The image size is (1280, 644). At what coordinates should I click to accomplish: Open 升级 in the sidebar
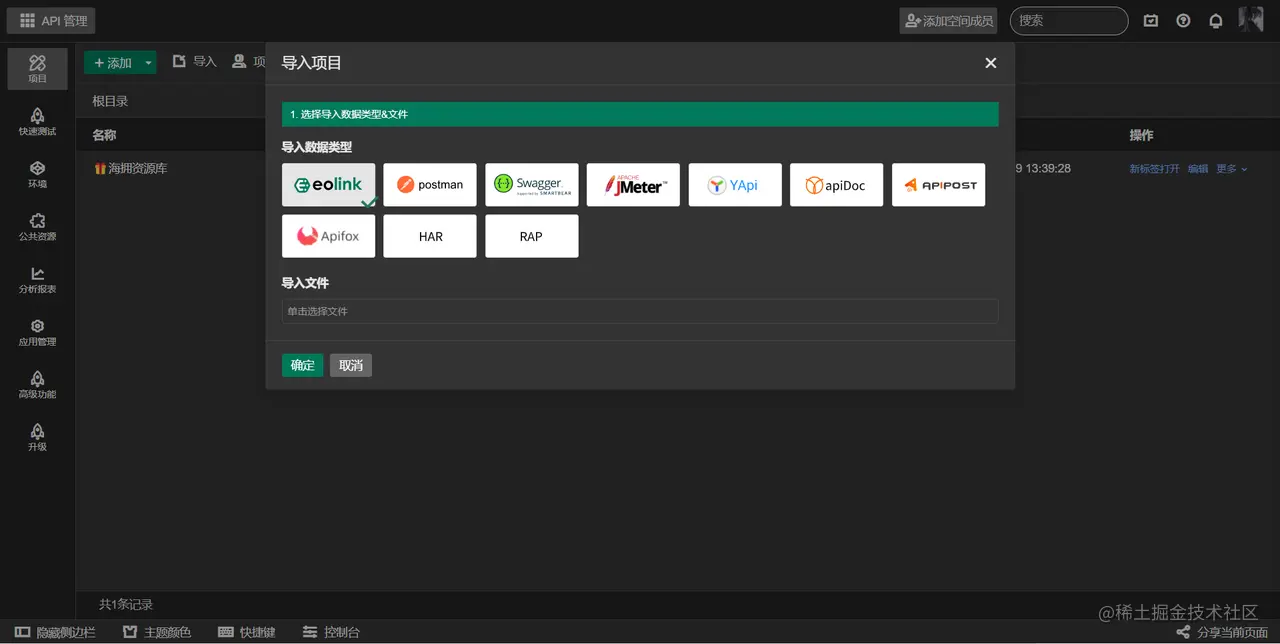tap(37, 437)
